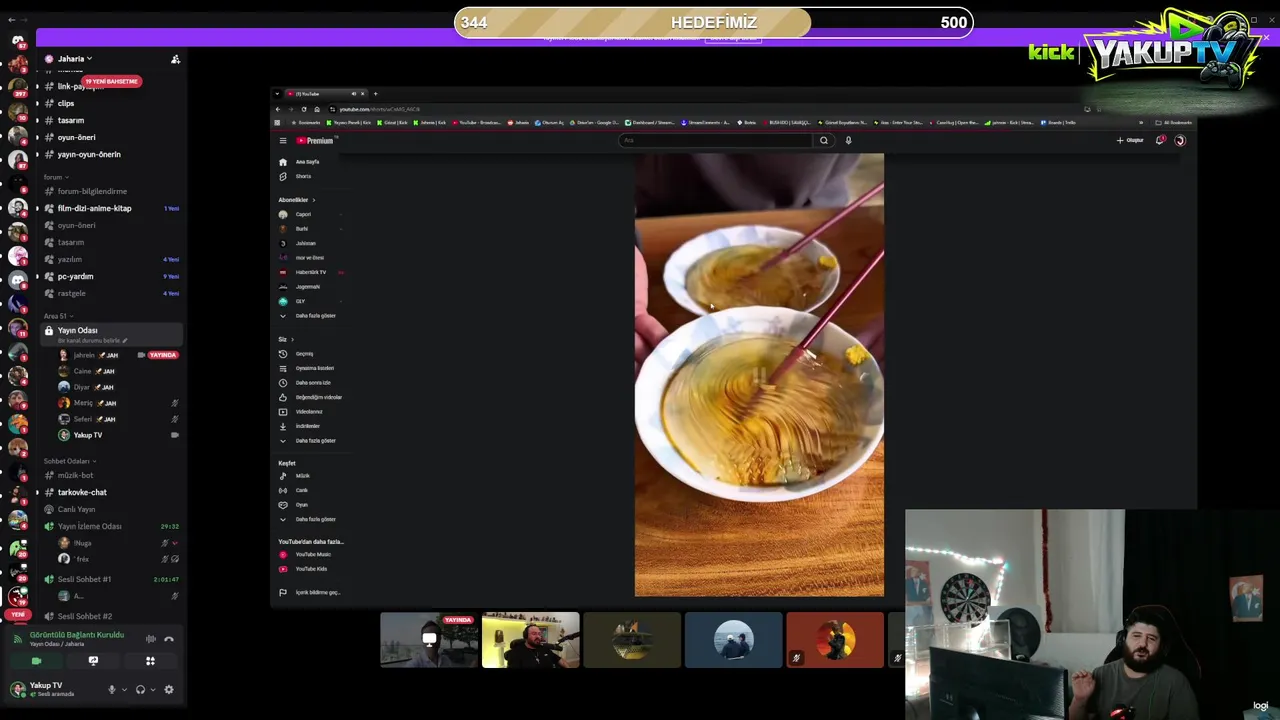The image size is (1280, 720).
Task: Jump to the 19 yeni bahsetme pill
Action: coord(111,81)
